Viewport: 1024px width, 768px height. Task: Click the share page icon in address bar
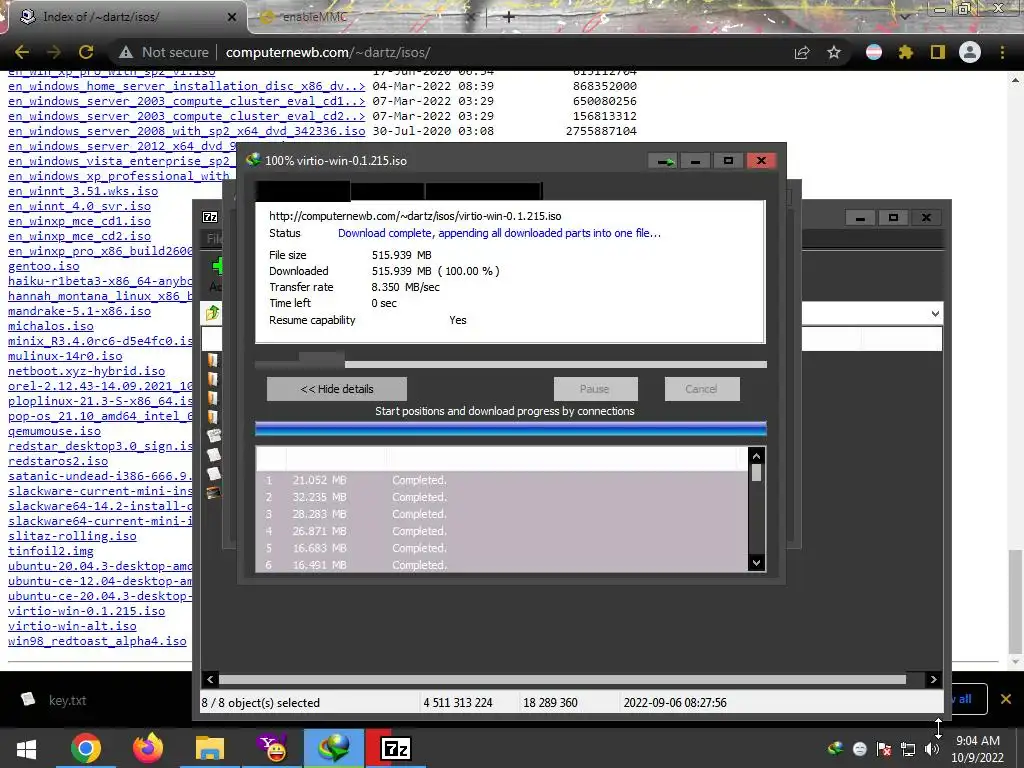point(802,52)
